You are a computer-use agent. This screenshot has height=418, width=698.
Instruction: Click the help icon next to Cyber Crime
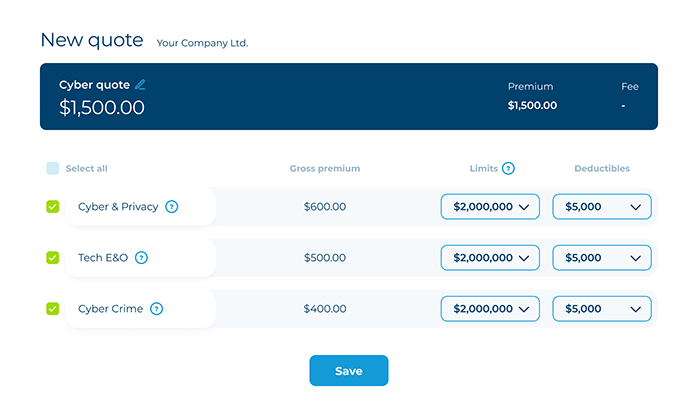pyautogui.click(x=156, y=308)
